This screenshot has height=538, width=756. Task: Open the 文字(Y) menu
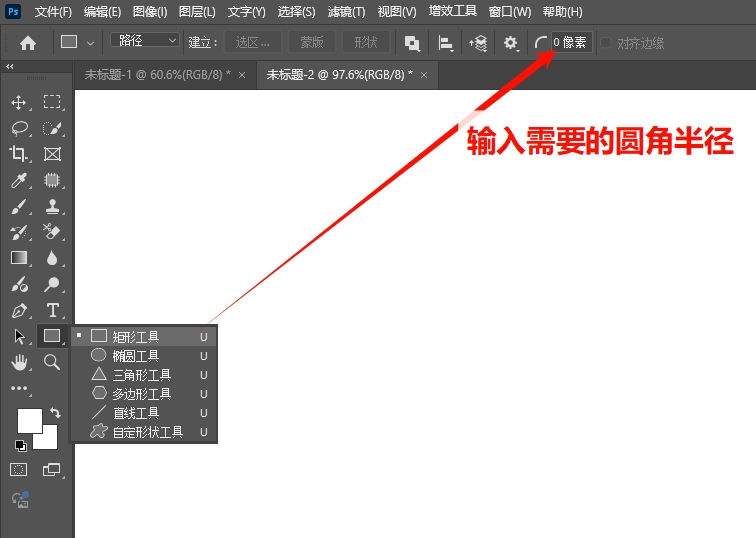[x=246, y=12]
